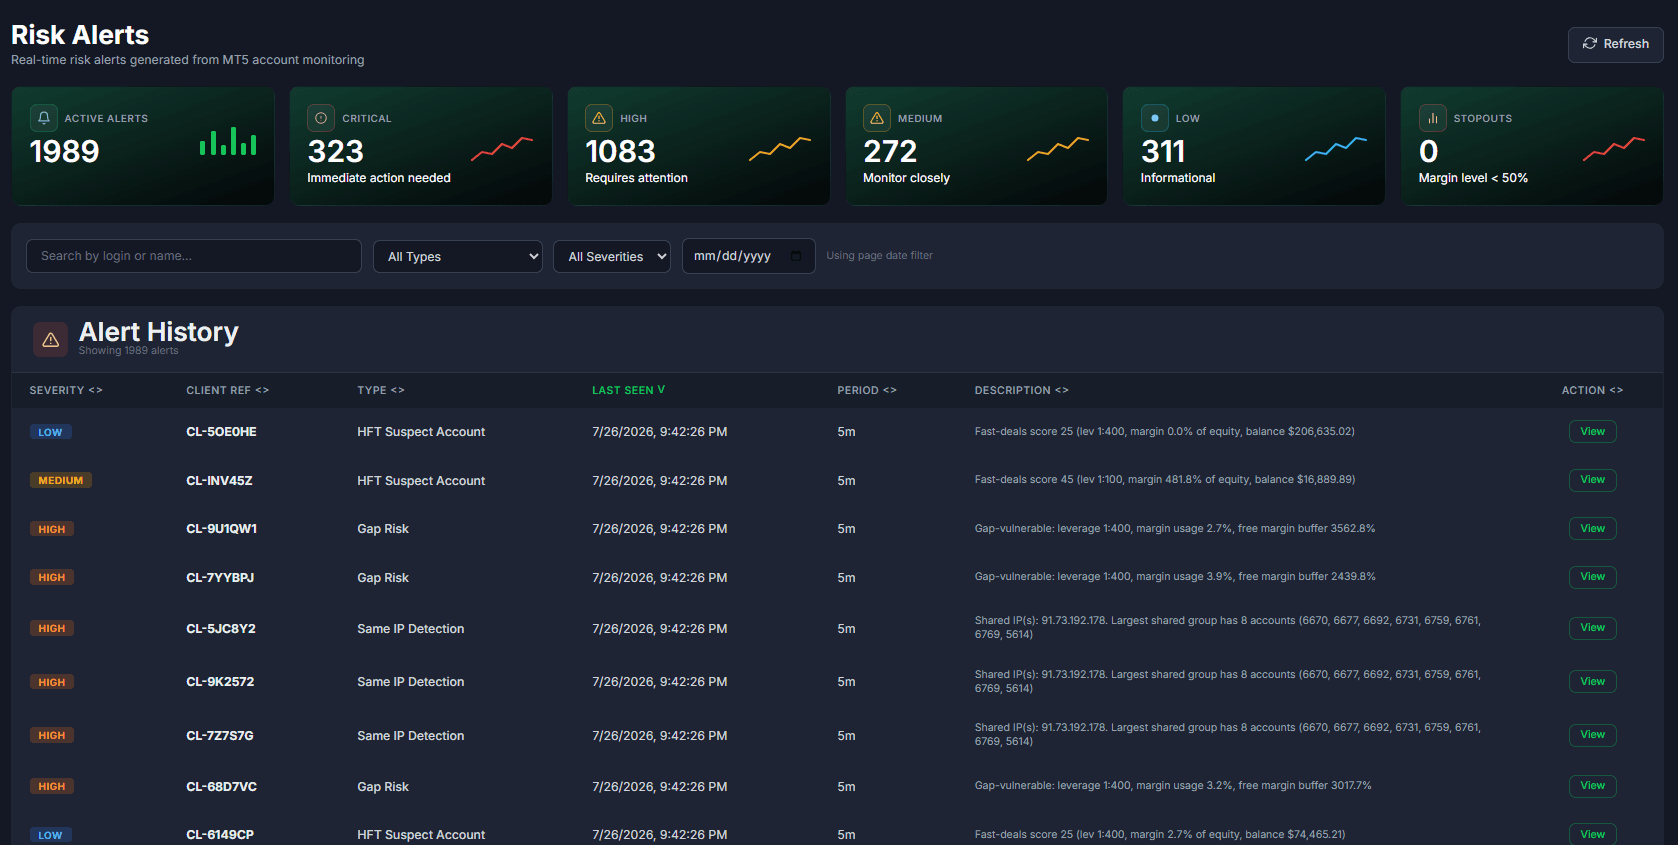The height and width of the screenshot is (845, 1678).
Task: Click the red trend line on Stopouts card
Action: coord(1614,148)
